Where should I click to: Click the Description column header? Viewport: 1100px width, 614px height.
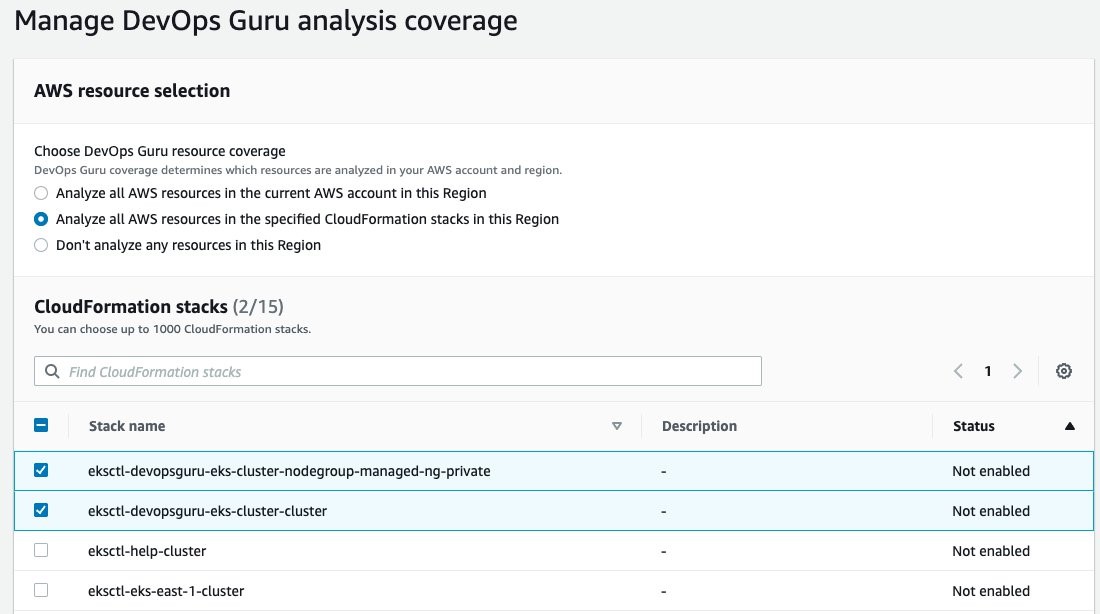[x=699, y=426]
